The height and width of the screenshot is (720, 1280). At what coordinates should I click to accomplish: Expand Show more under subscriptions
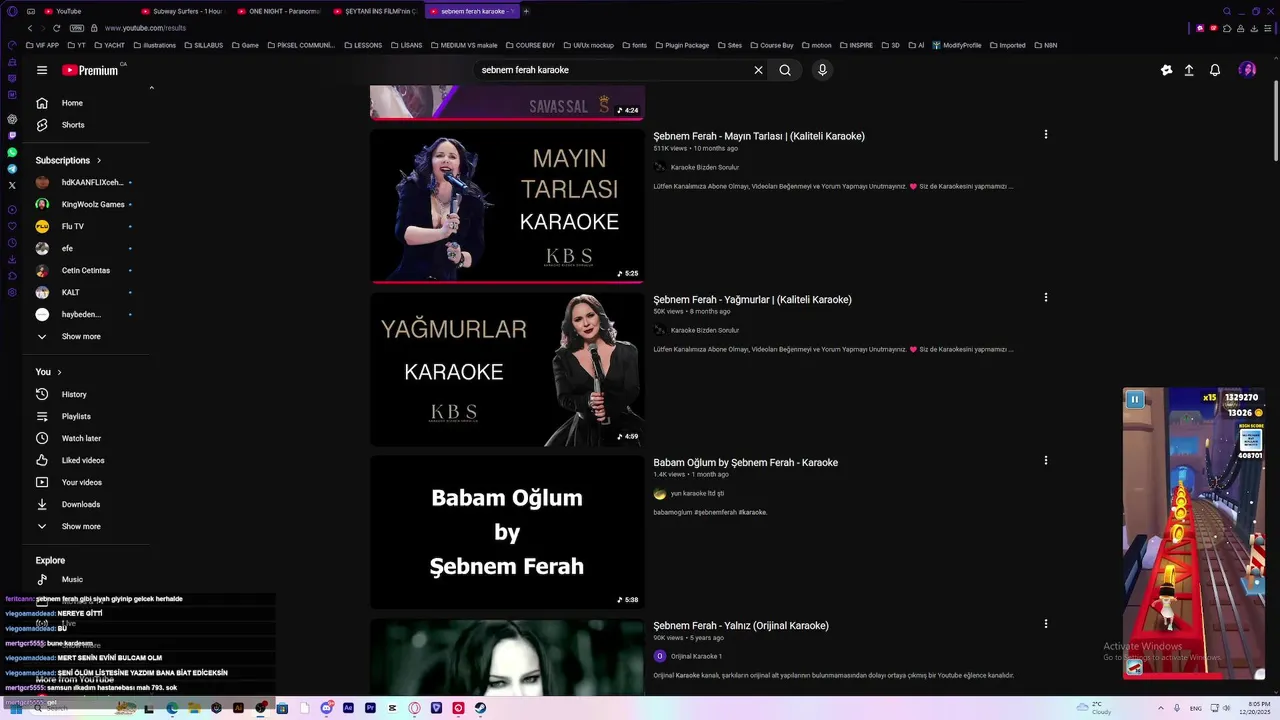(x=87, y=336)
